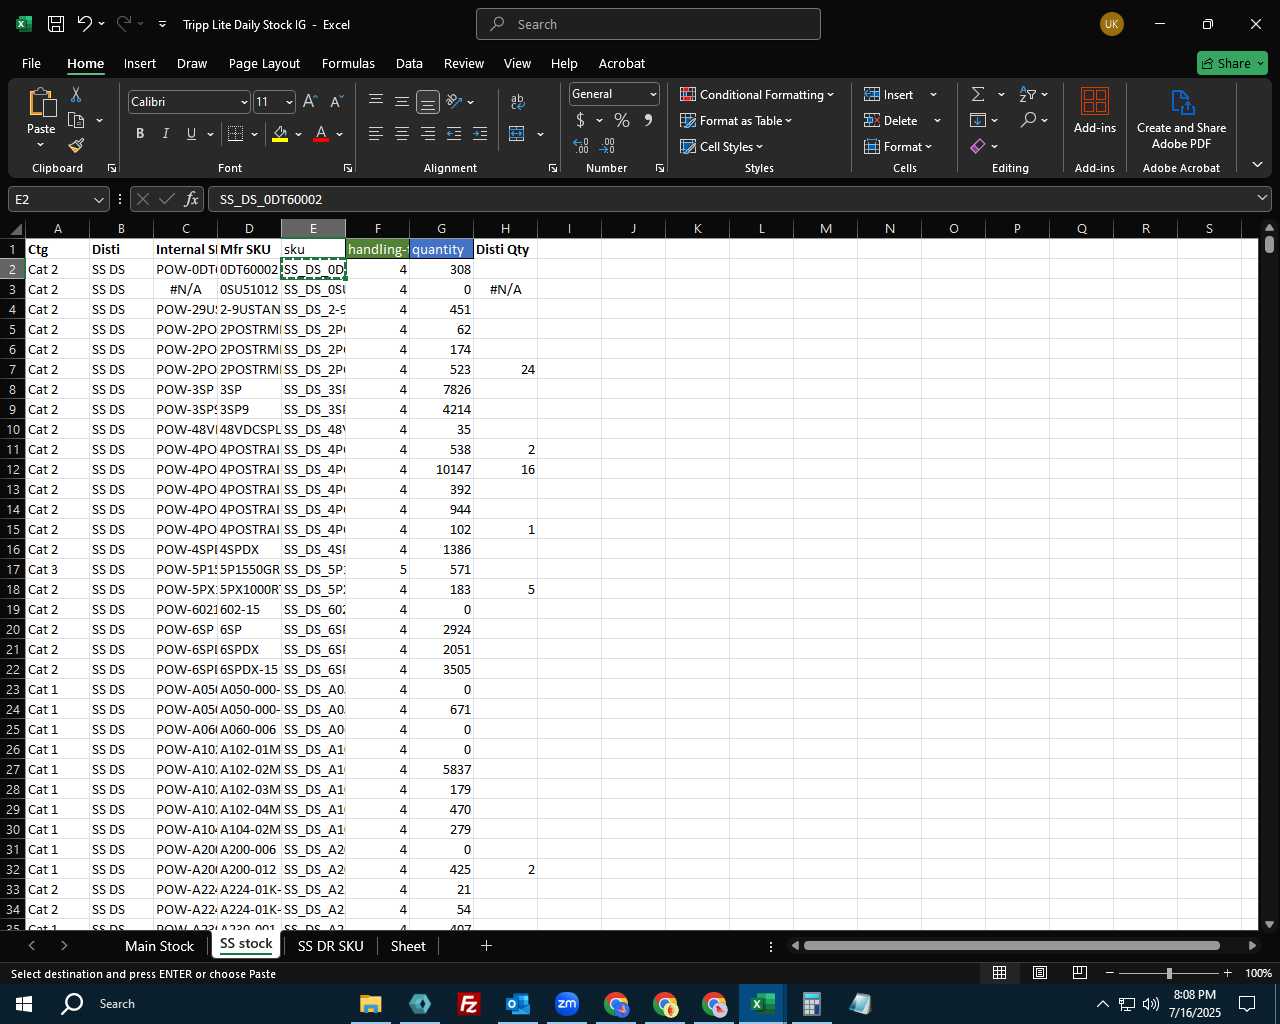
Task: Open the File menu
Action: (x=31, y=63)
